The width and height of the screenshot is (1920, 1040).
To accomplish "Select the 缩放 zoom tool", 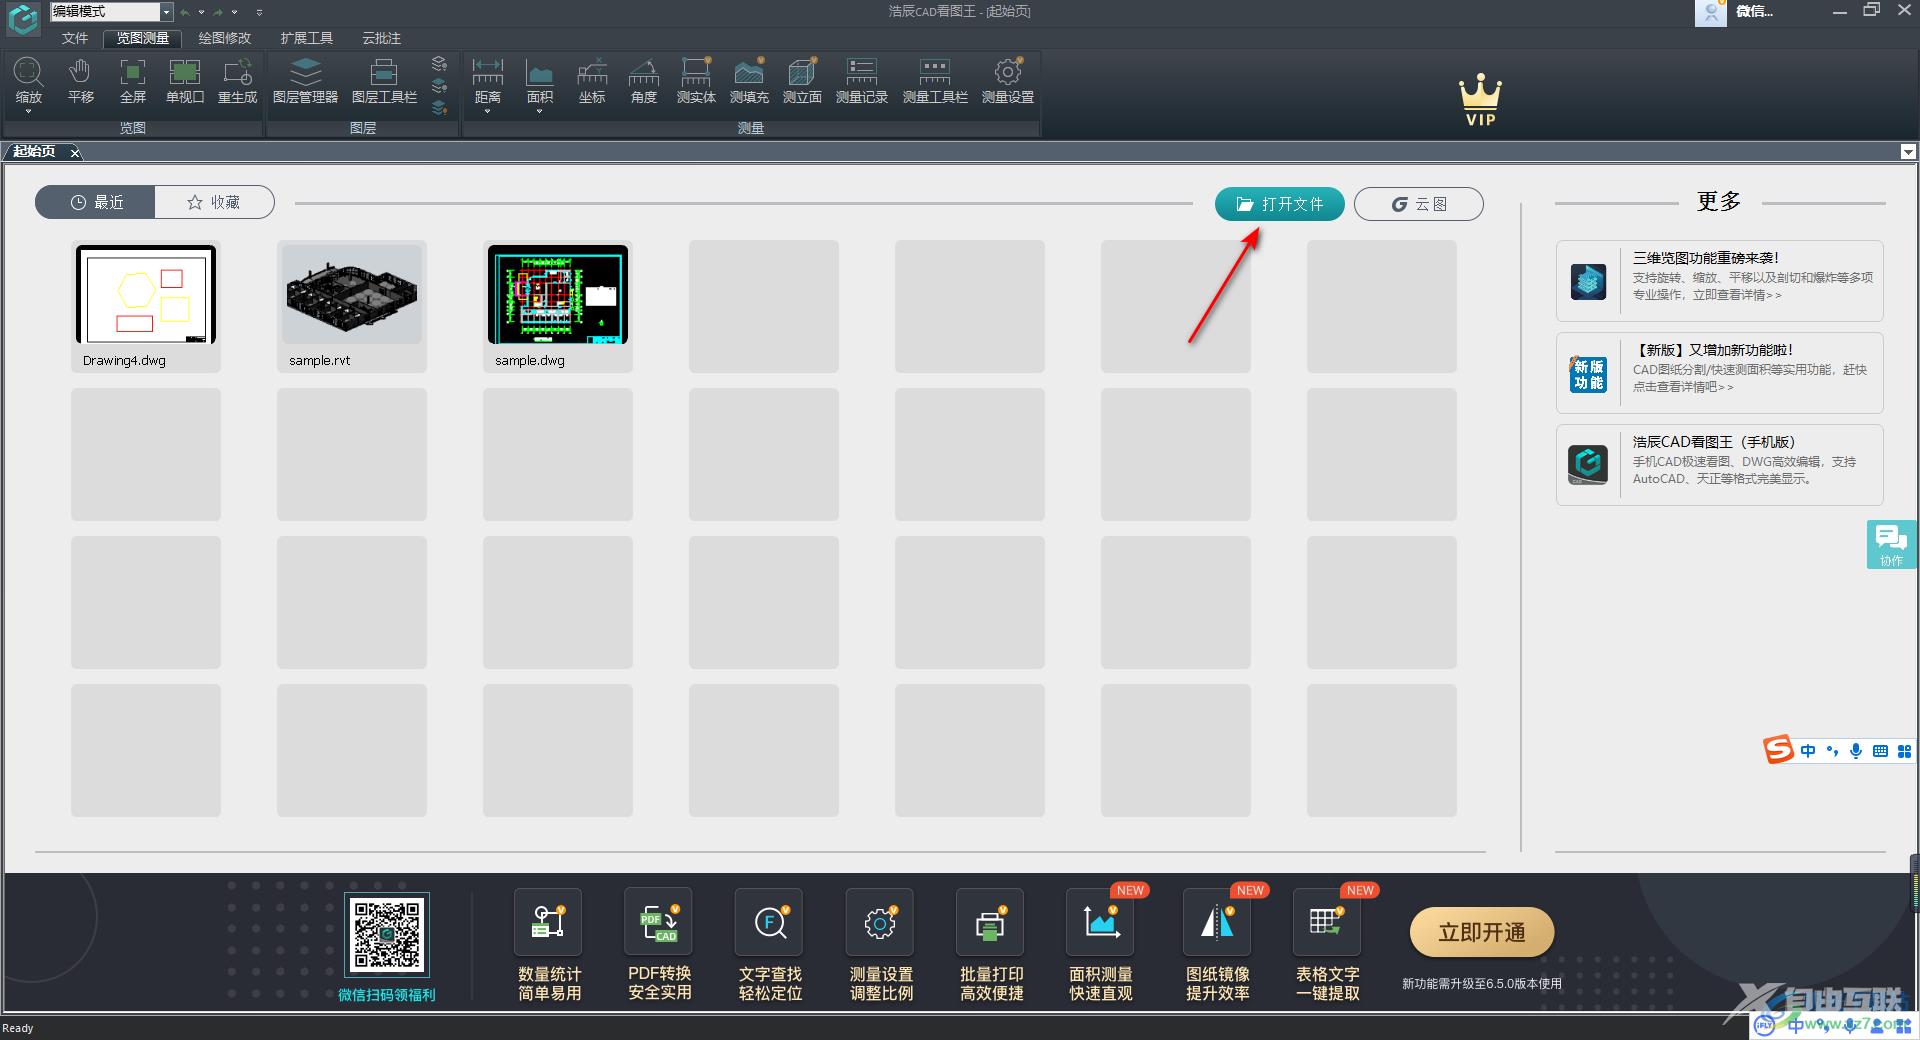I will point(28,80).
